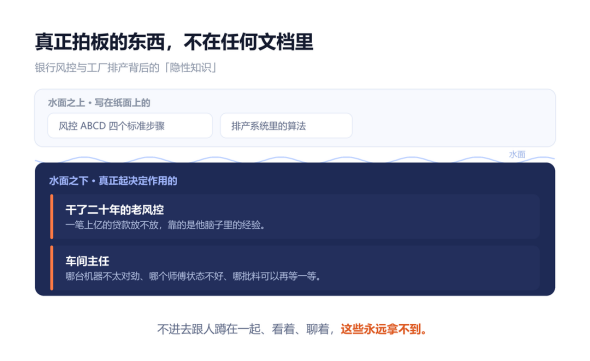Select the 排产系统里的算法 chip

[x=286, y=126]
